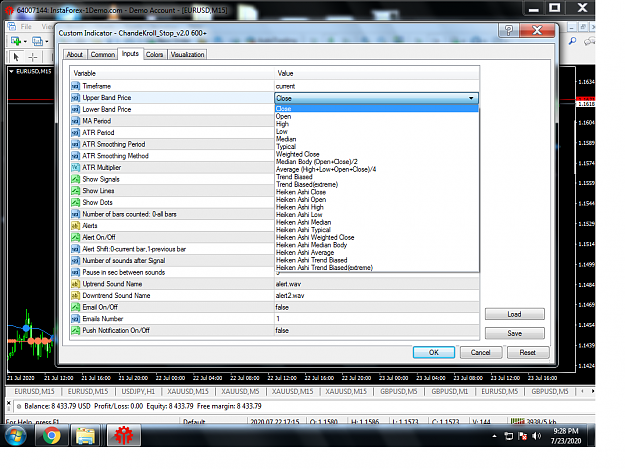Click the search magnifier icon
Image resolution: width=625 pixels, height=469 pixels.
pyautogui.click(x=572, y=41)
